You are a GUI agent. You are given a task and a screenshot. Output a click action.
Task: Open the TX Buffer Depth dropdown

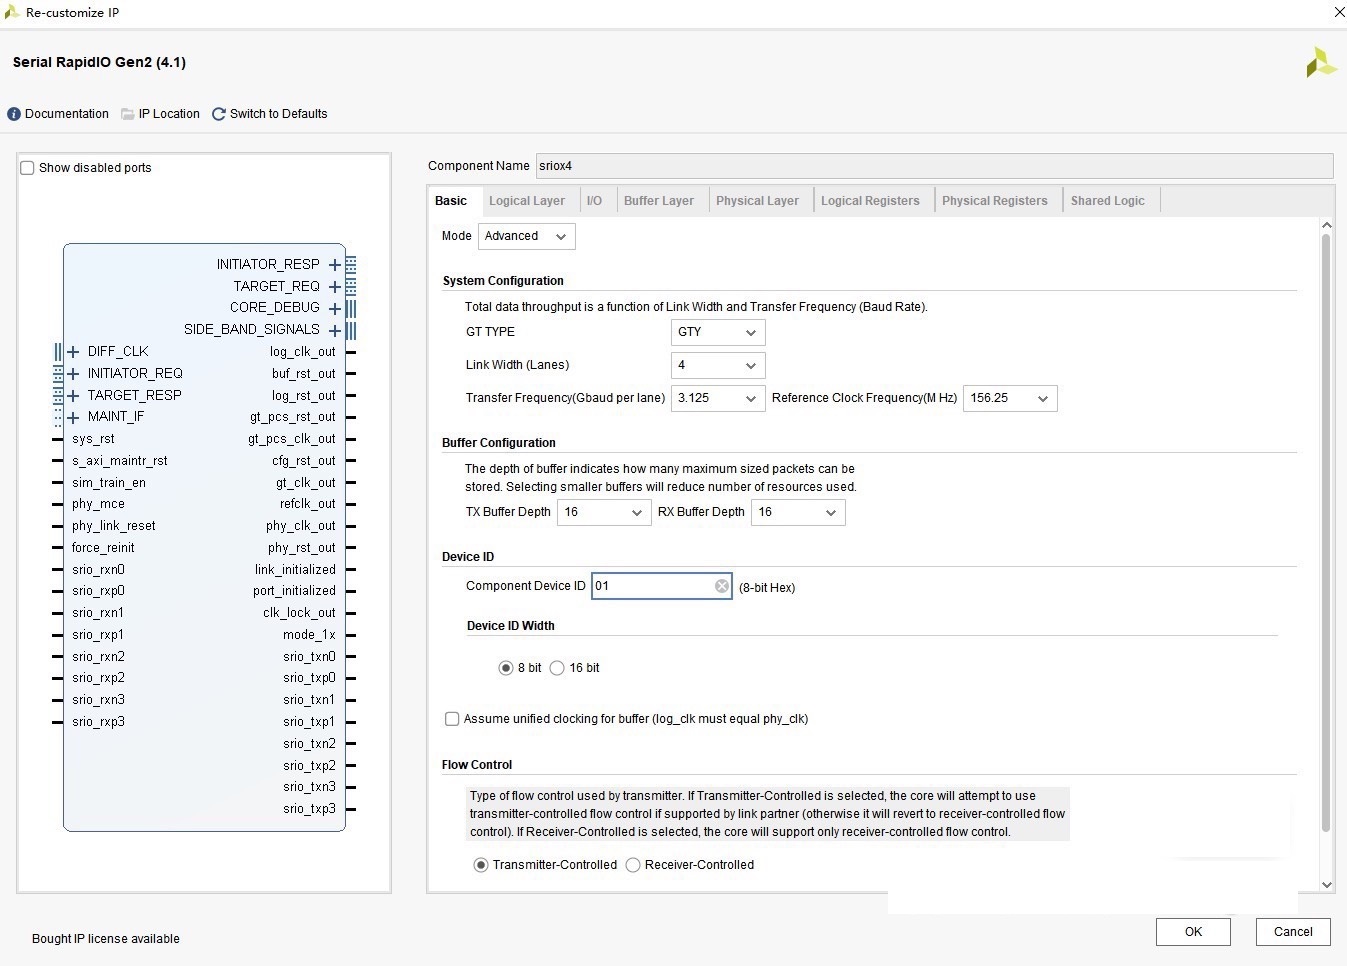click(x=605, y=512)
